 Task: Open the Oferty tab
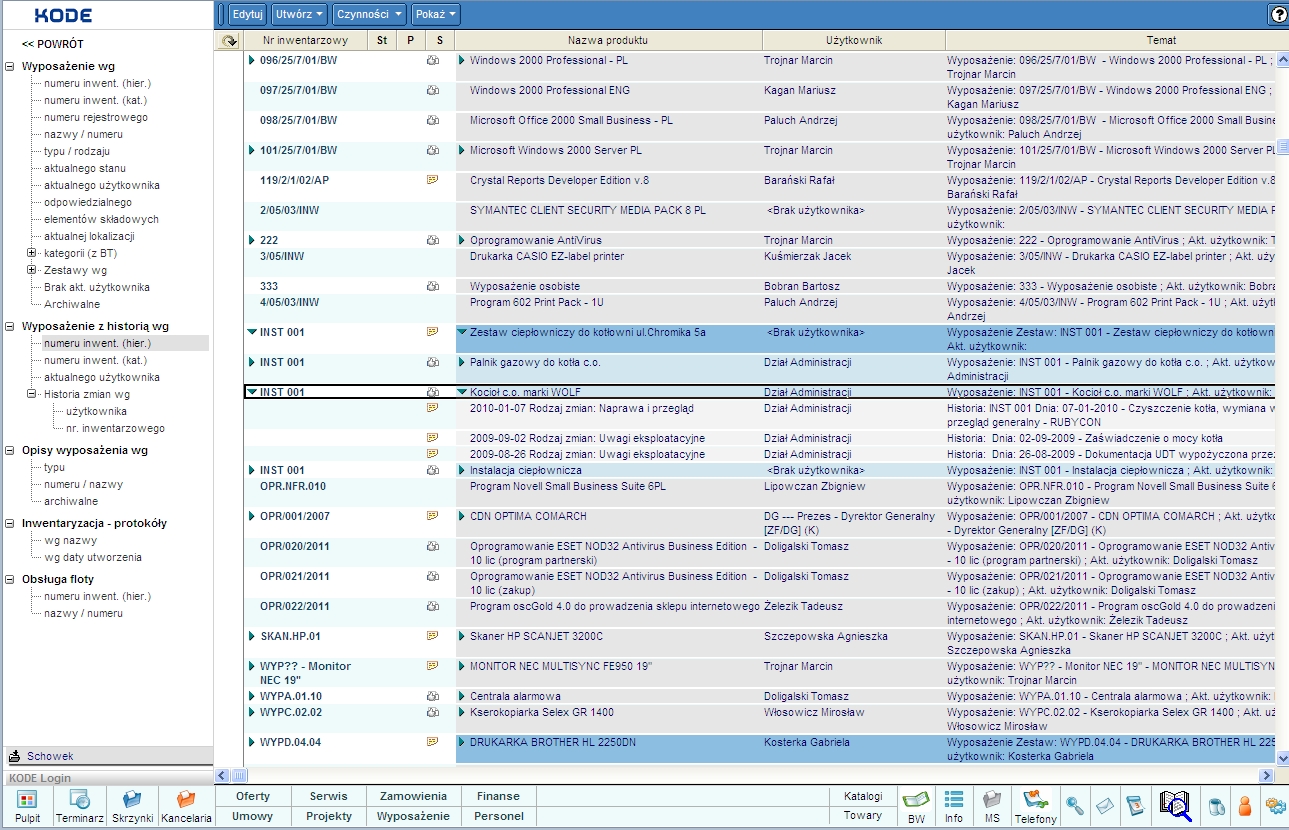coord(253,796)
